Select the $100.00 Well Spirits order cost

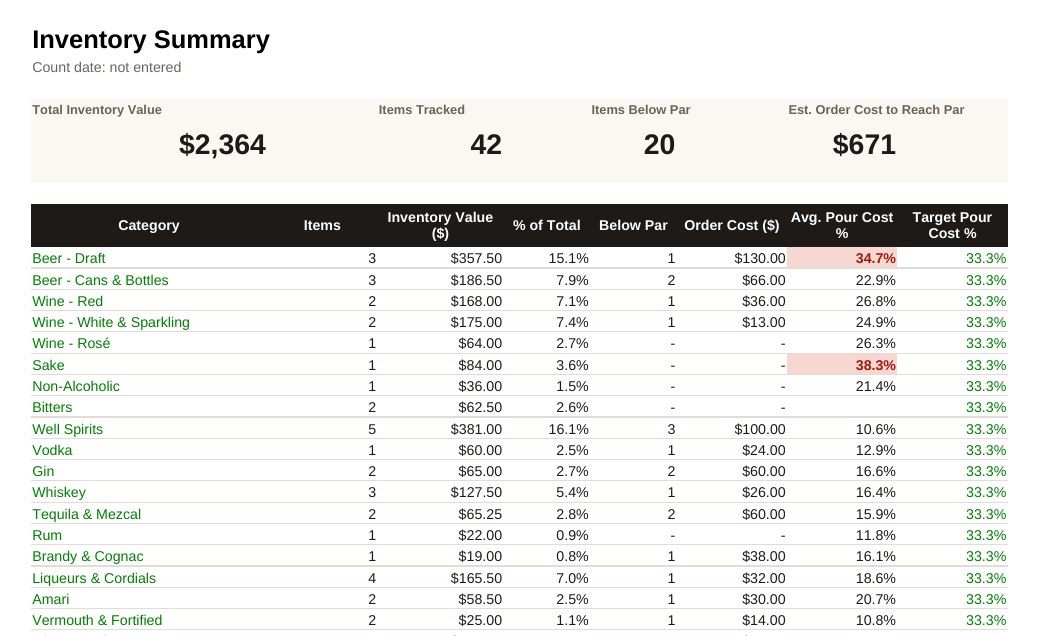(759, 429)
